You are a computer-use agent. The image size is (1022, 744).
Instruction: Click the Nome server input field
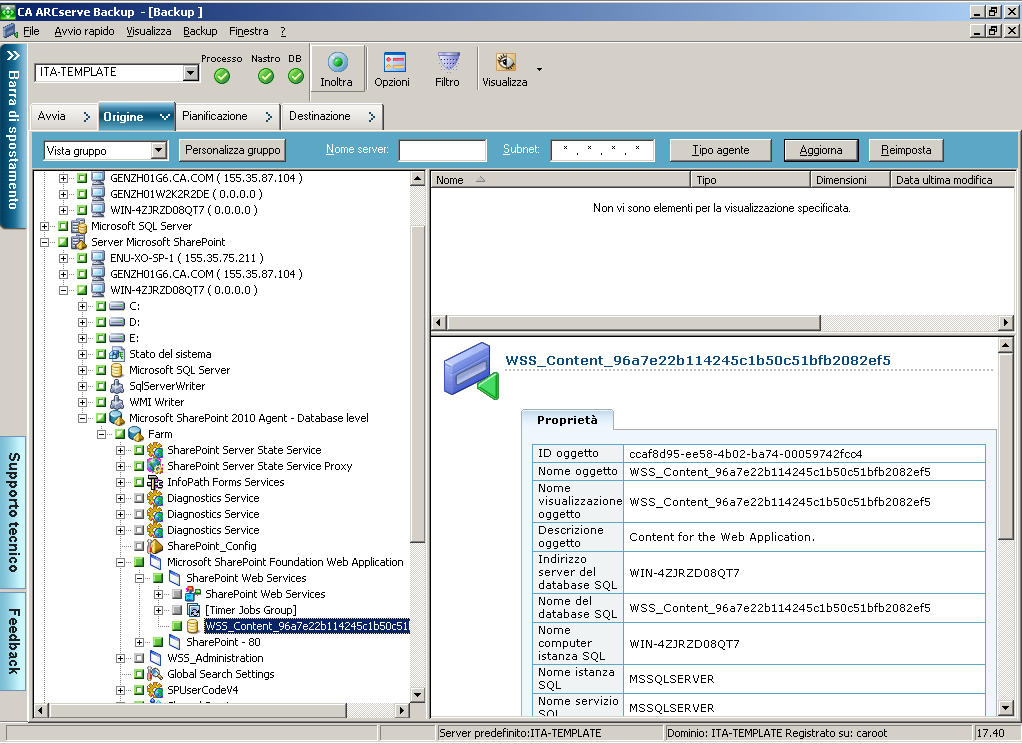point(442,150)
